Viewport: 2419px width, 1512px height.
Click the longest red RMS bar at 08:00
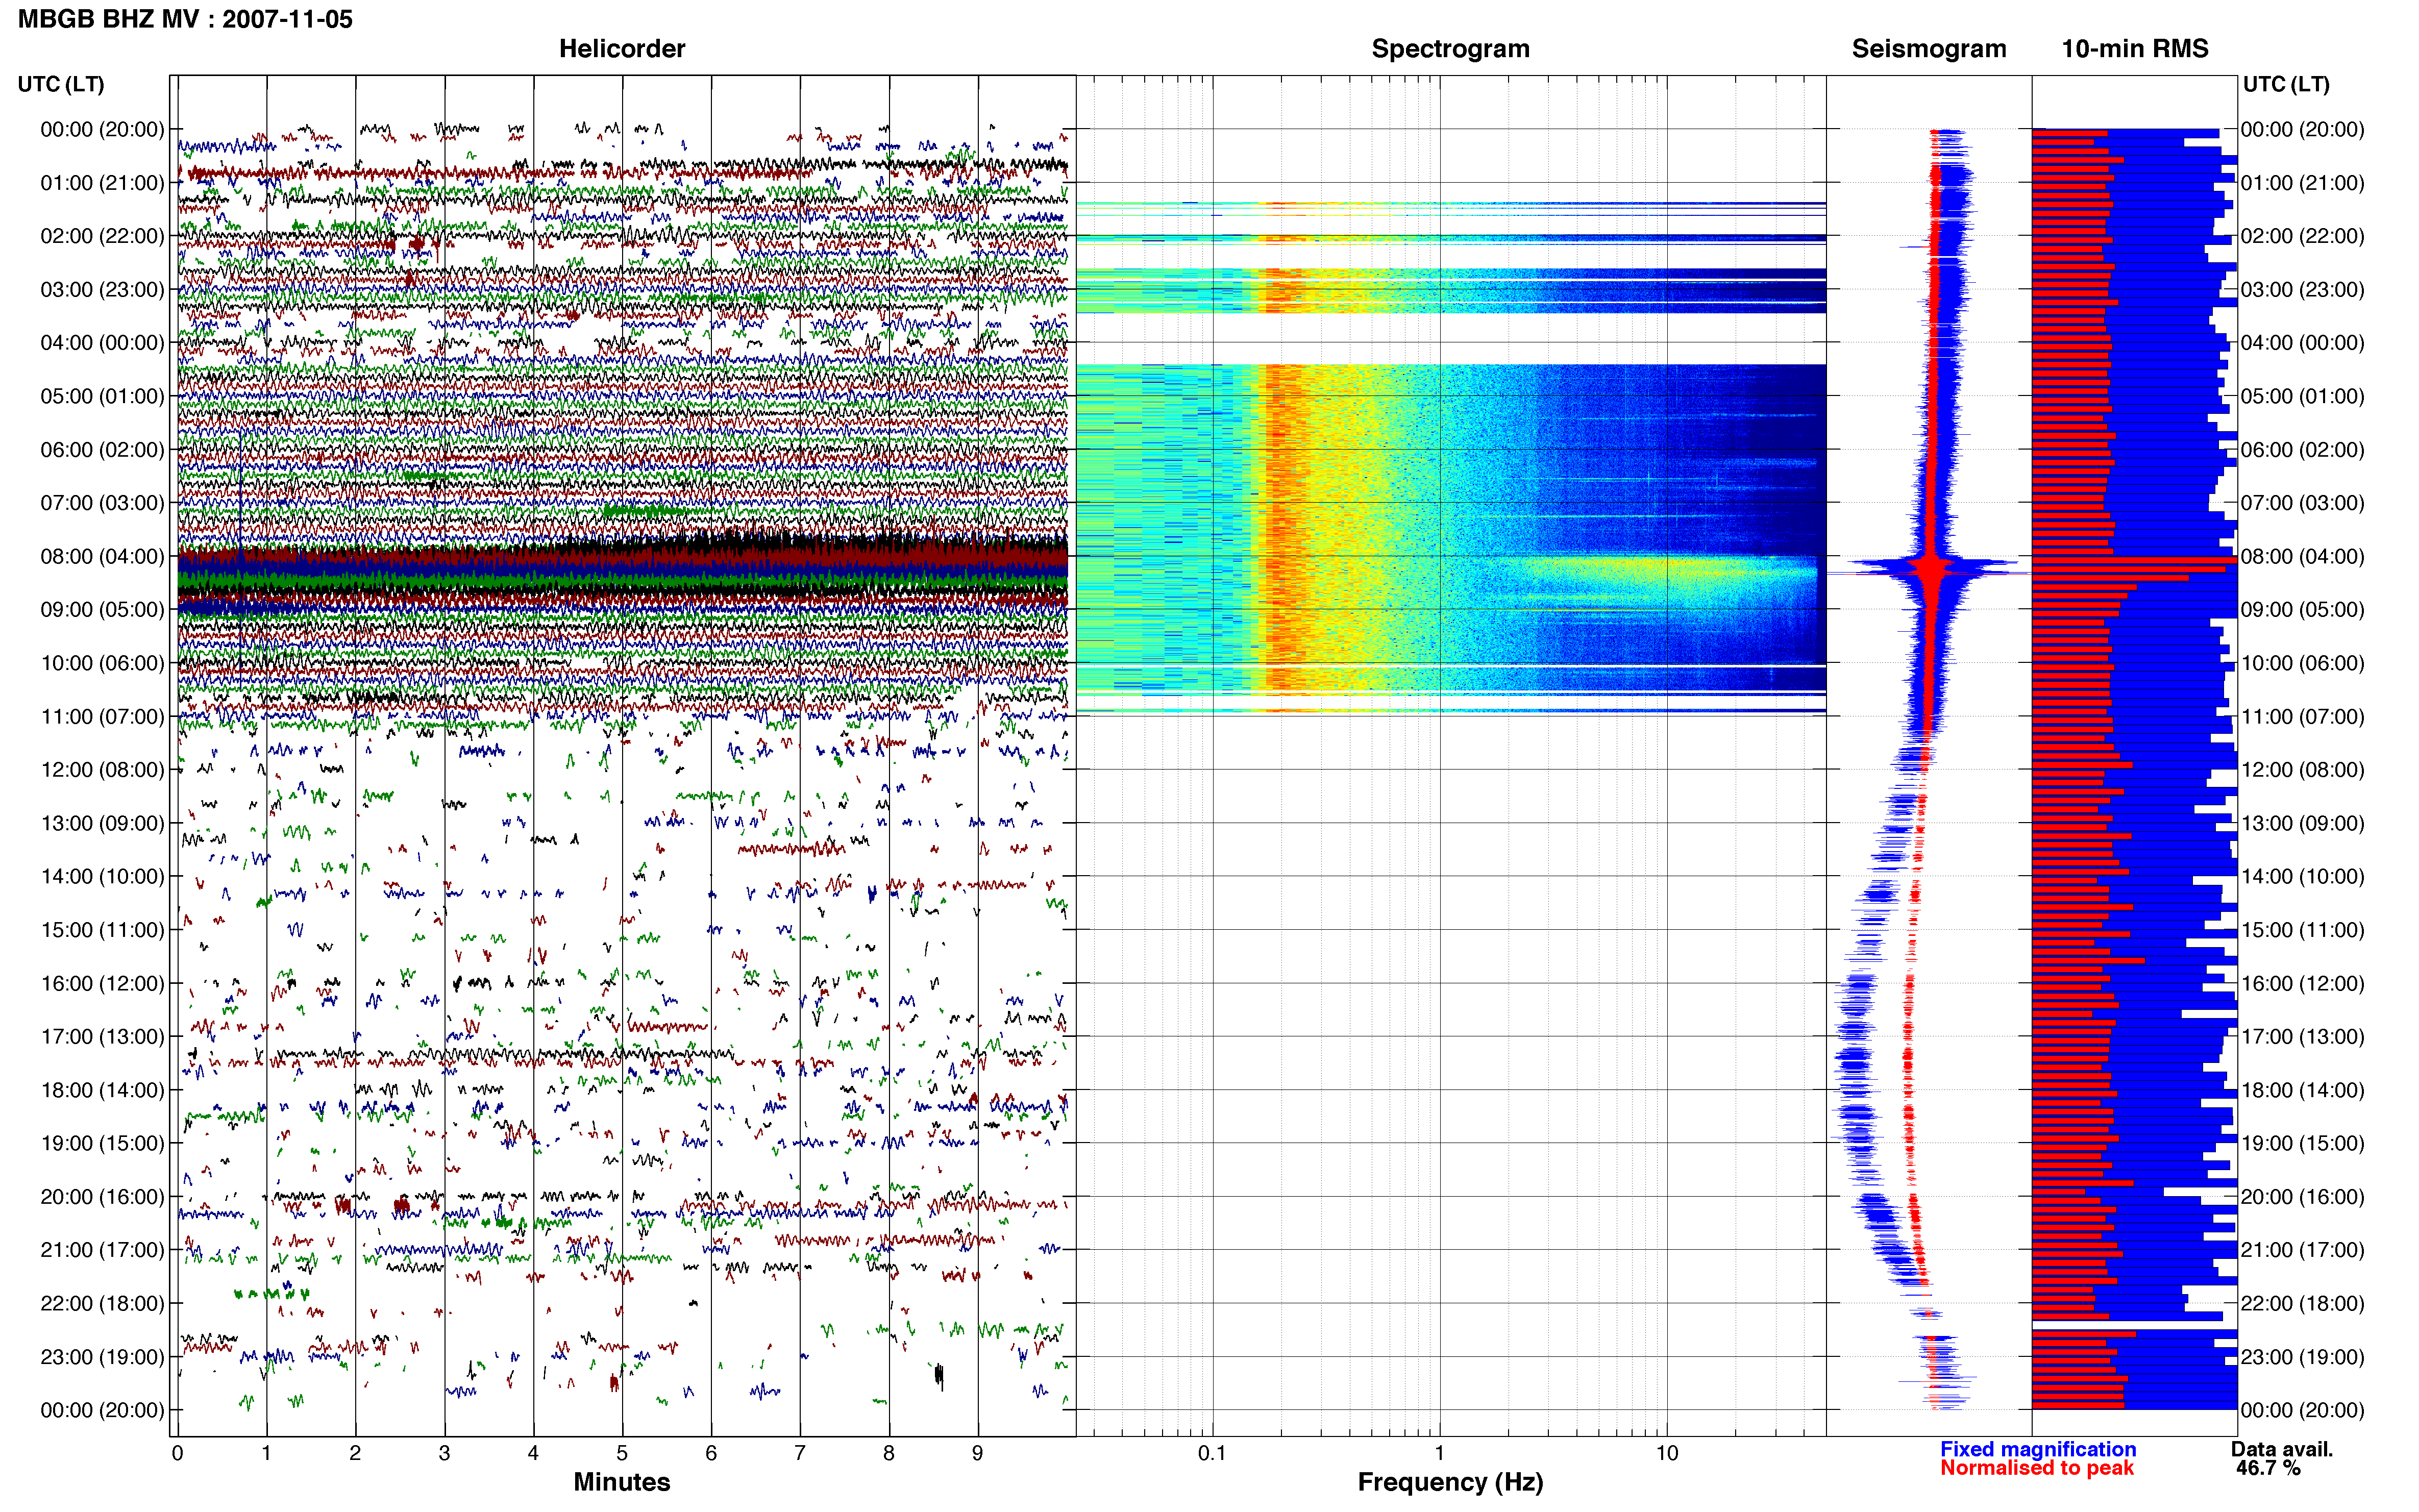(x=2134, y=560)
